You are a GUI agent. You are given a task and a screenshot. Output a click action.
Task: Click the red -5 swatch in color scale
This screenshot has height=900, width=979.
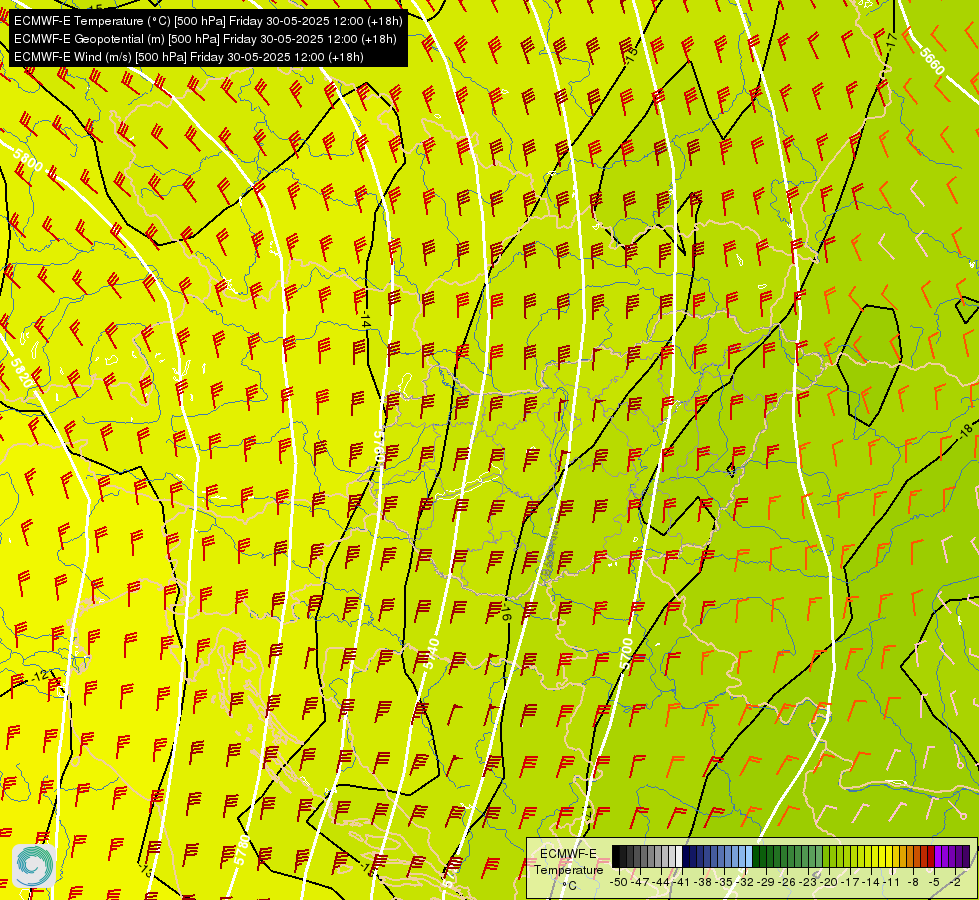point(931,856)
